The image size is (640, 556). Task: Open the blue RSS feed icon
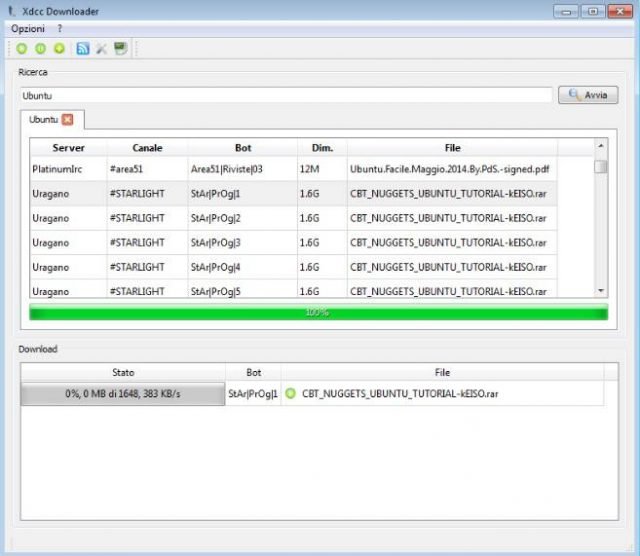(x=83, y=49)
